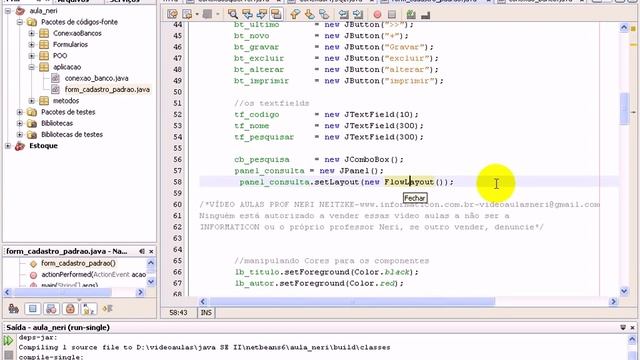Collapse the aula_neri project node

(8, 11)
